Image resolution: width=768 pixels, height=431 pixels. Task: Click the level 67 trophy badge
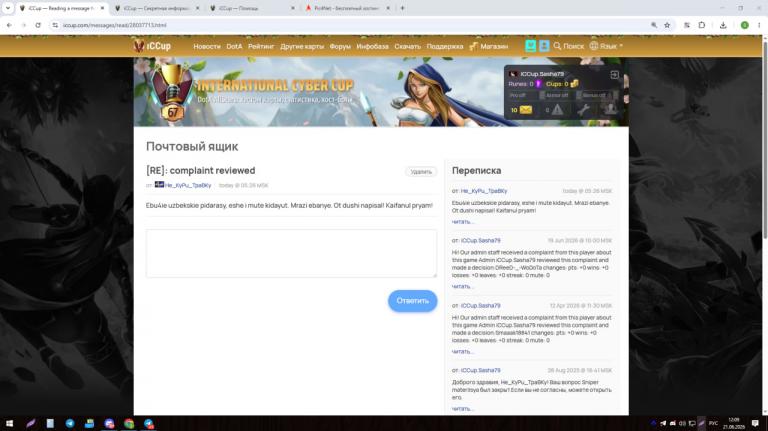click(172, 92)
